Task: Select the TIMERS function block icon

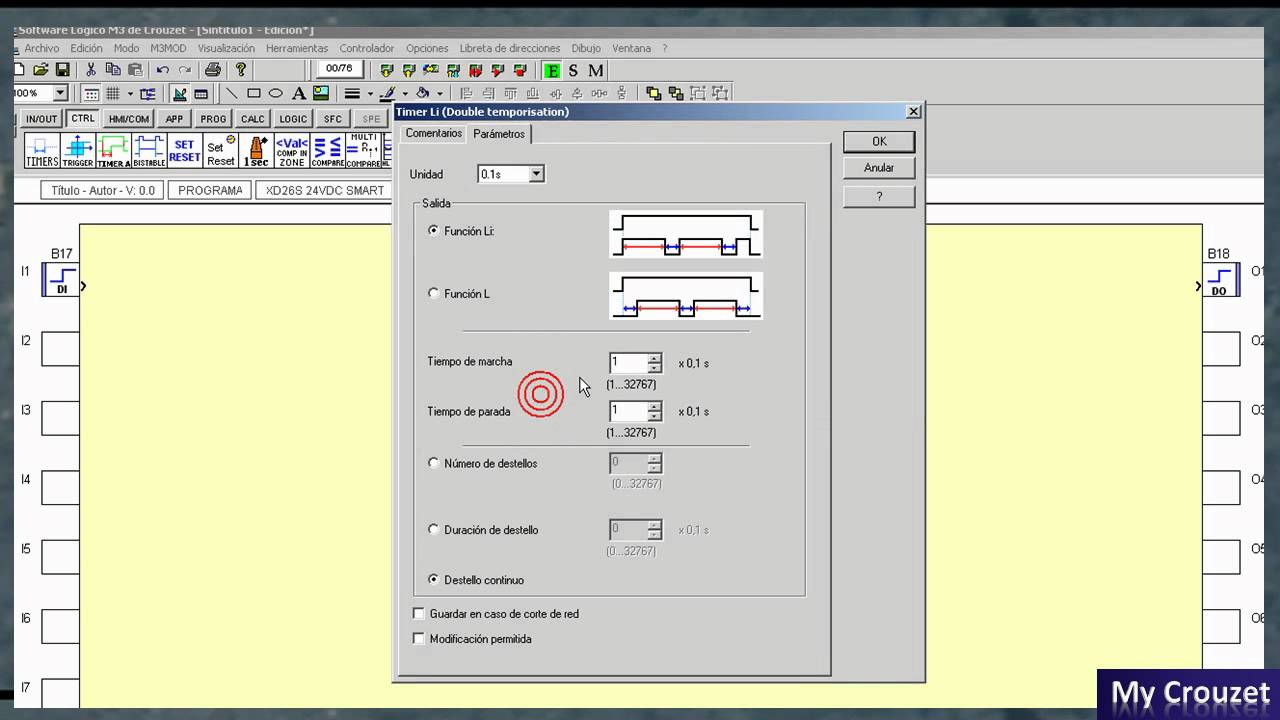Action: (x=42, y=151)
